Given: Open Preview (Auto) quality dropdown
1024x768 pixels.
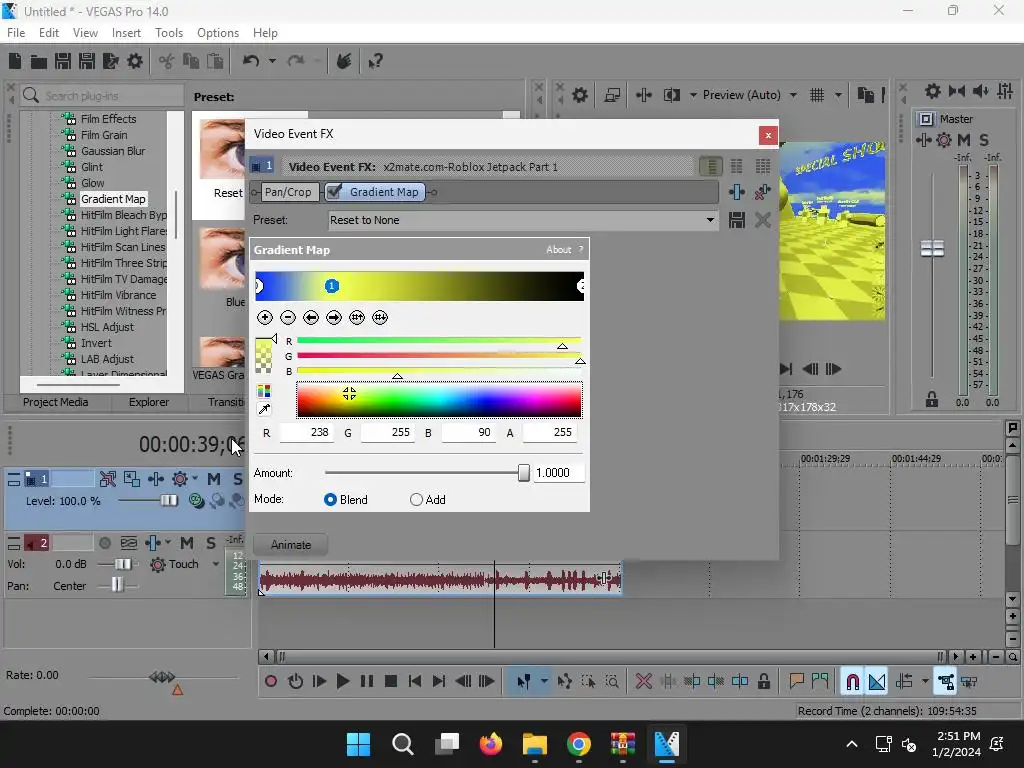Looking at the screenshot, I should click(793, 95).
